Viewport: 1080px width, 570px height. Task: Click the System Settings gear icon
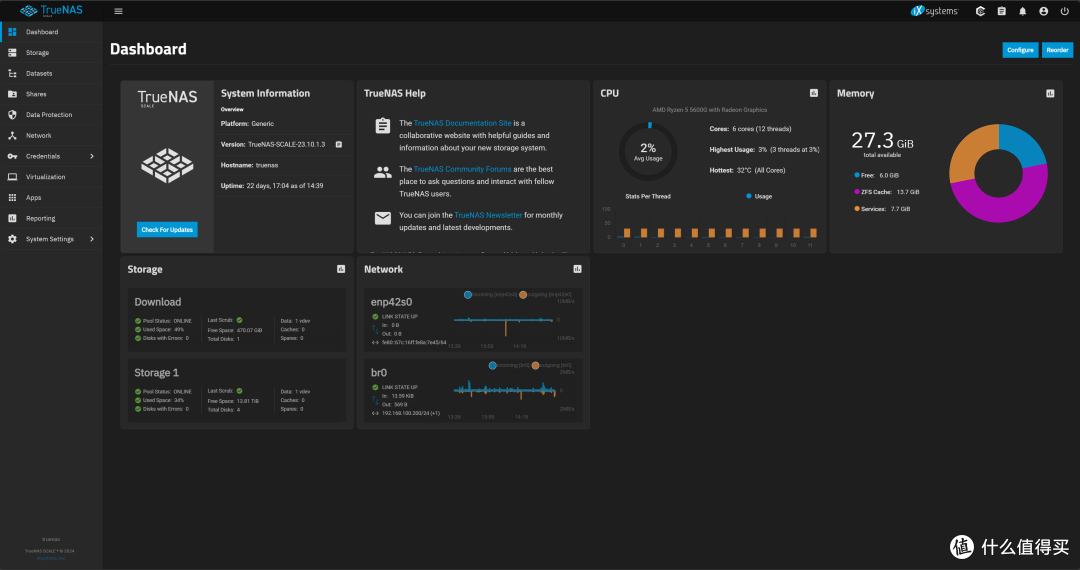point(12,239)
